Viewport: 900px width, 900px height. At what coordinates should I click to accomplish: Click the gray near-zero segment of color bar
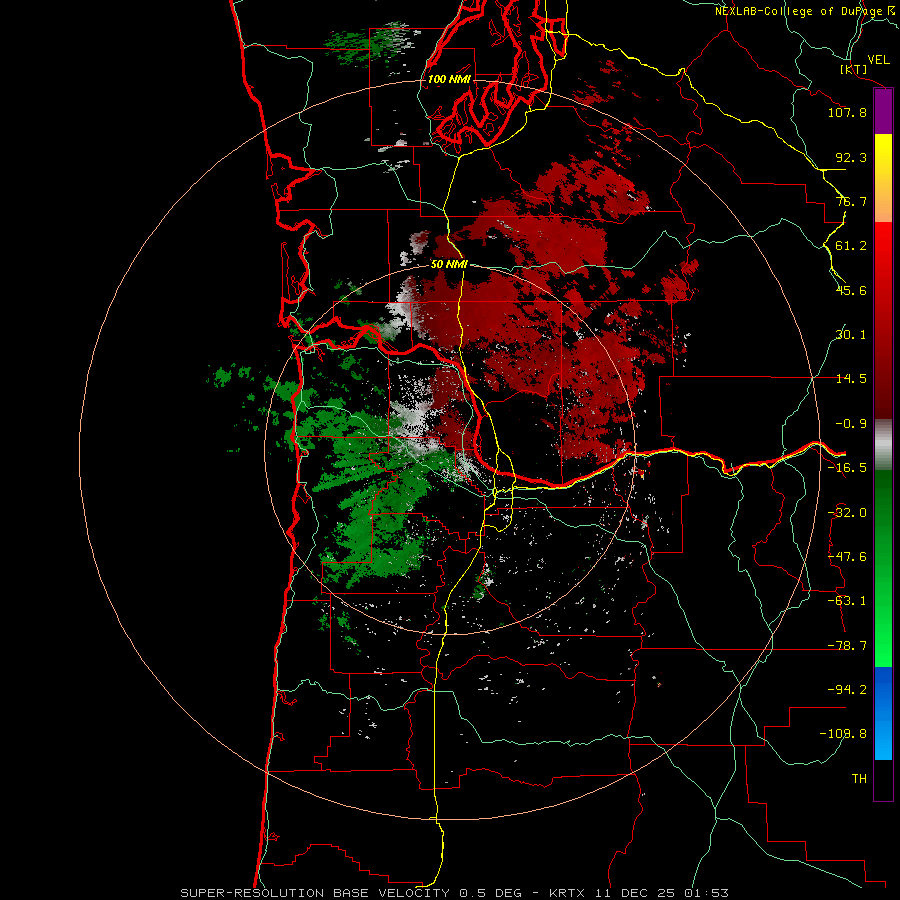click(883, 445)
